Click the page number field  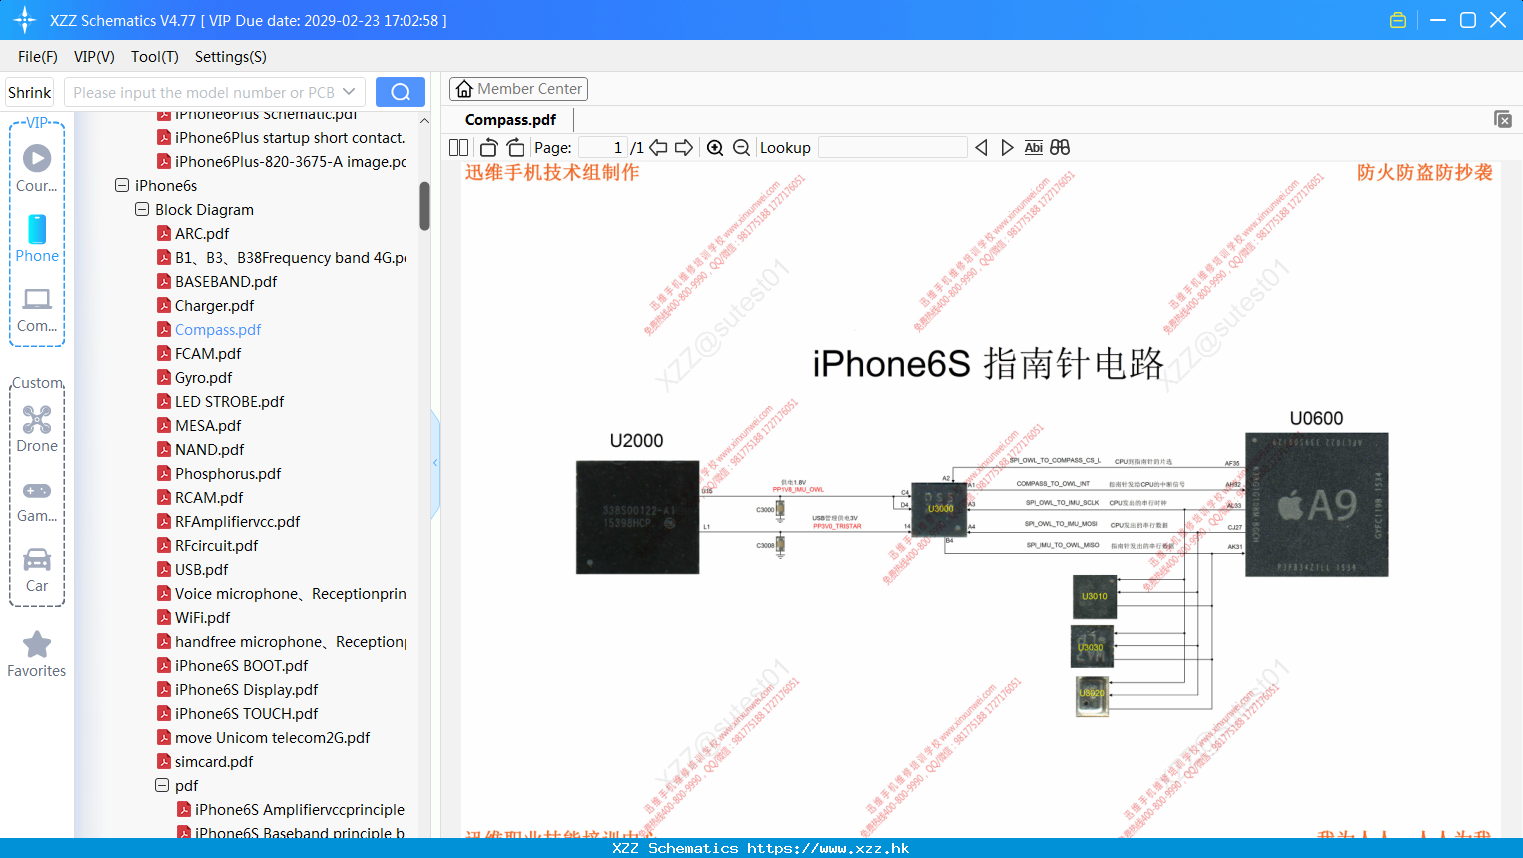pos(603,147)
